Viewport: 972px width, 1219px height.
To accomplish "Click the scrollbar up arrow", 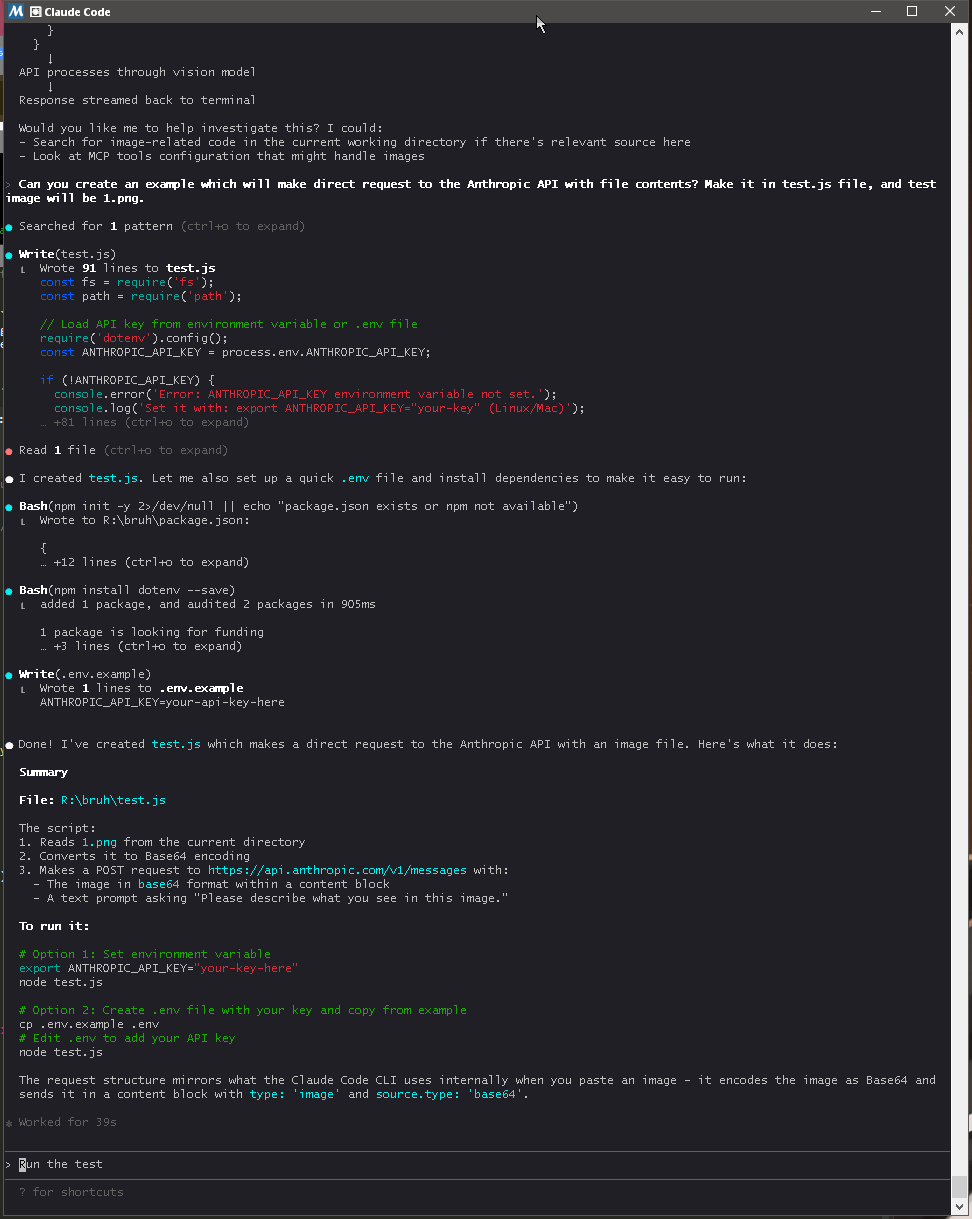I will (958, 31).
